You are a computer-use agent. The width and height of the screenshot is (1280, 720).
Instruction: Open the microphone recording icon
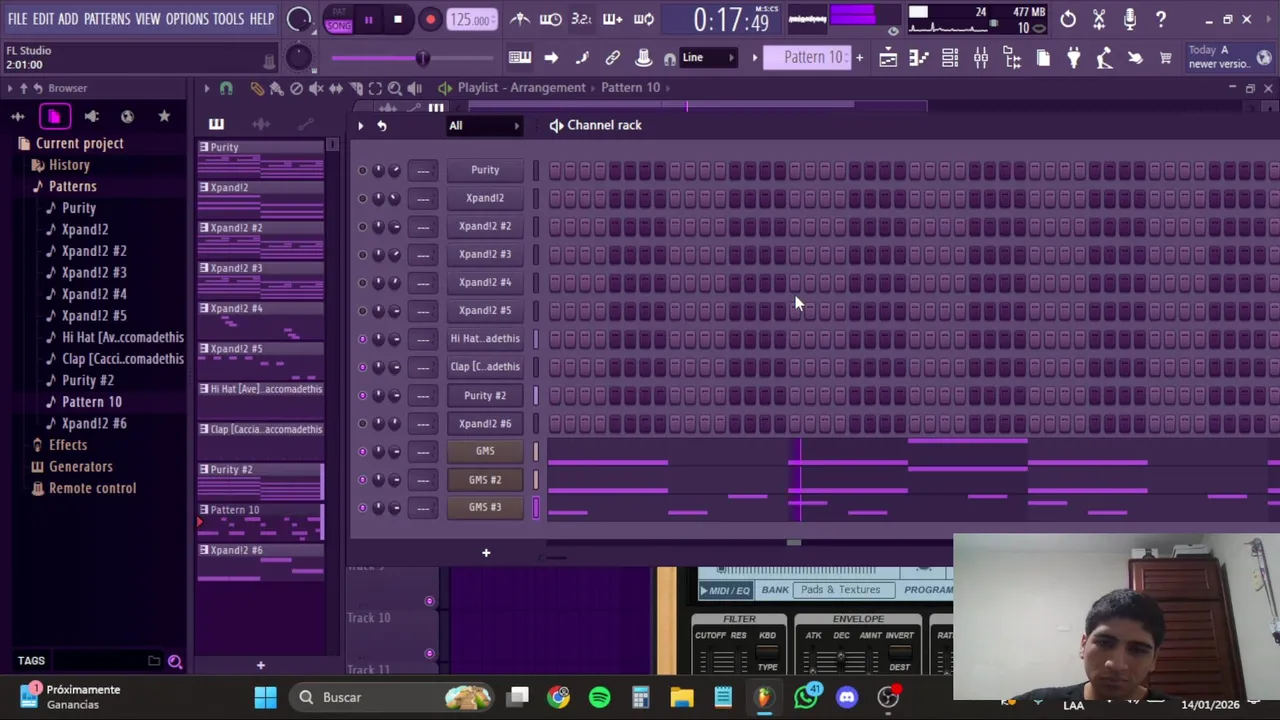coord(1130,19)
